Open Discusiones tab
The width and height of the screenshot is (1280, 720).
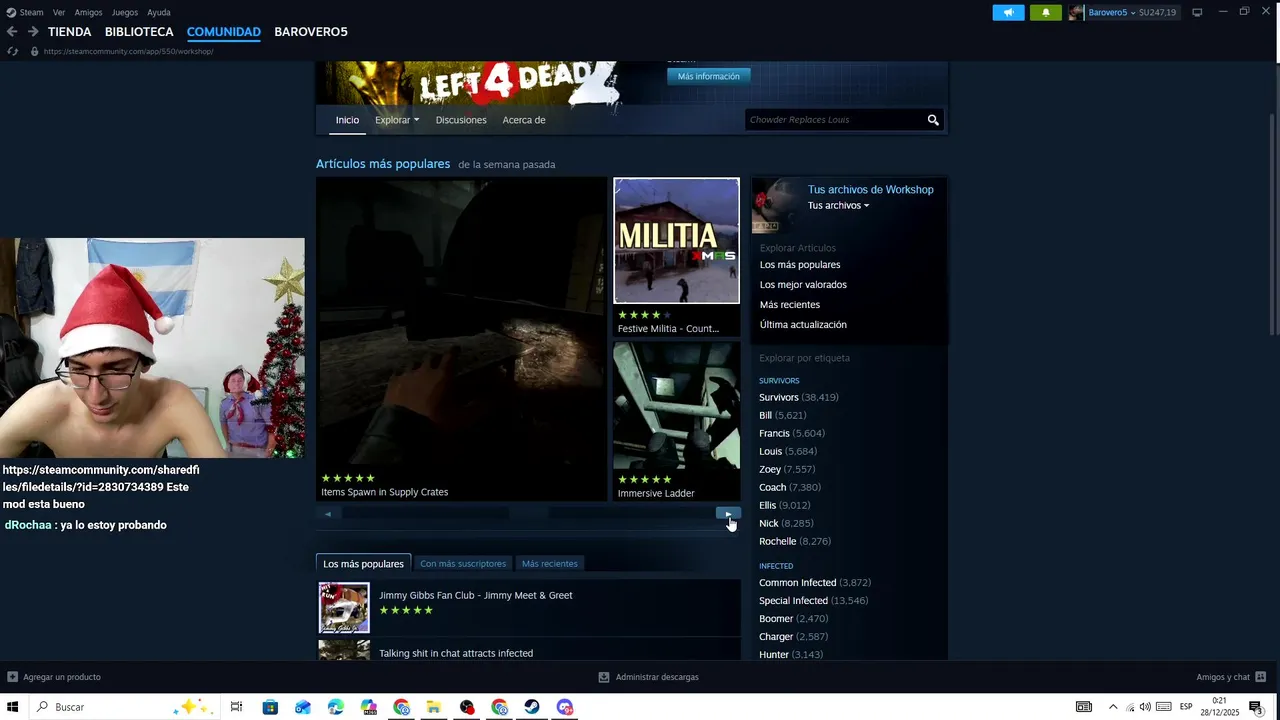[461, 120]
